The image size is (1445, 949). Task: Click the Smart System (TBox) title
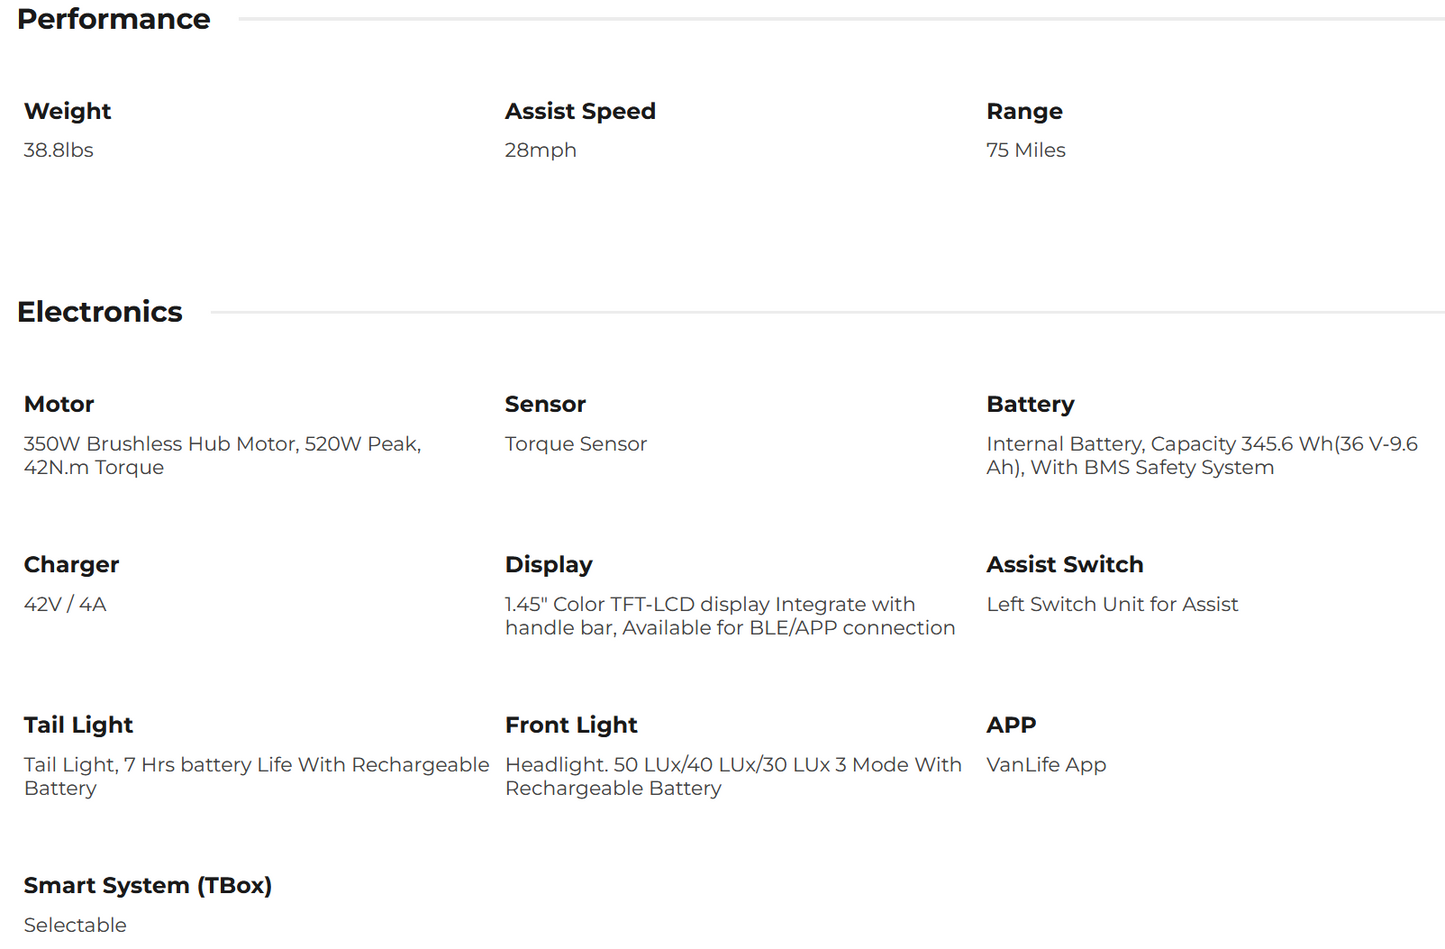(x=147, y=885)
